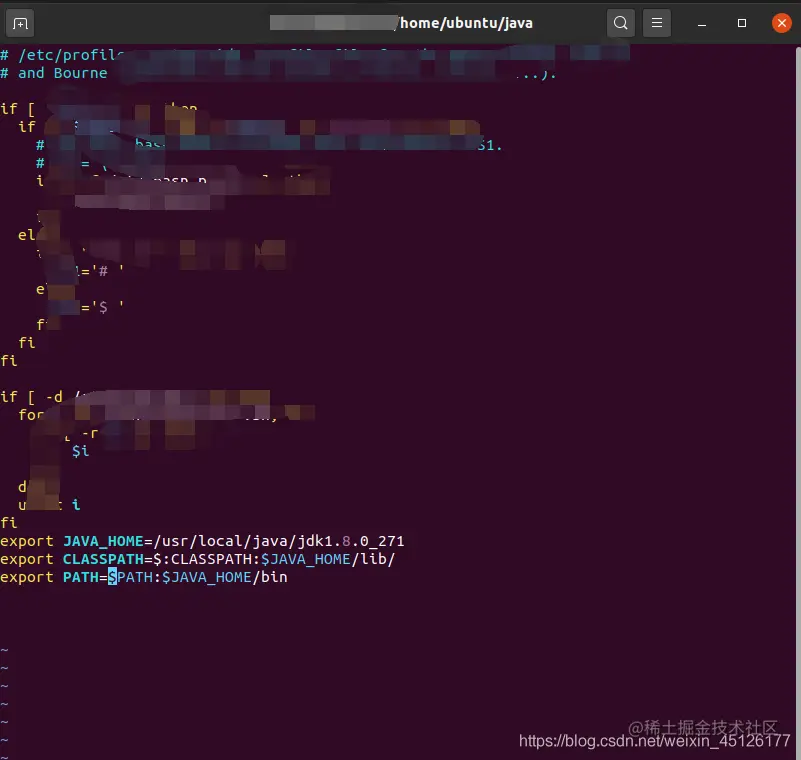This screenshot has height=760, width=801.
Task: Open a new terminal tab
Action: 20,23
